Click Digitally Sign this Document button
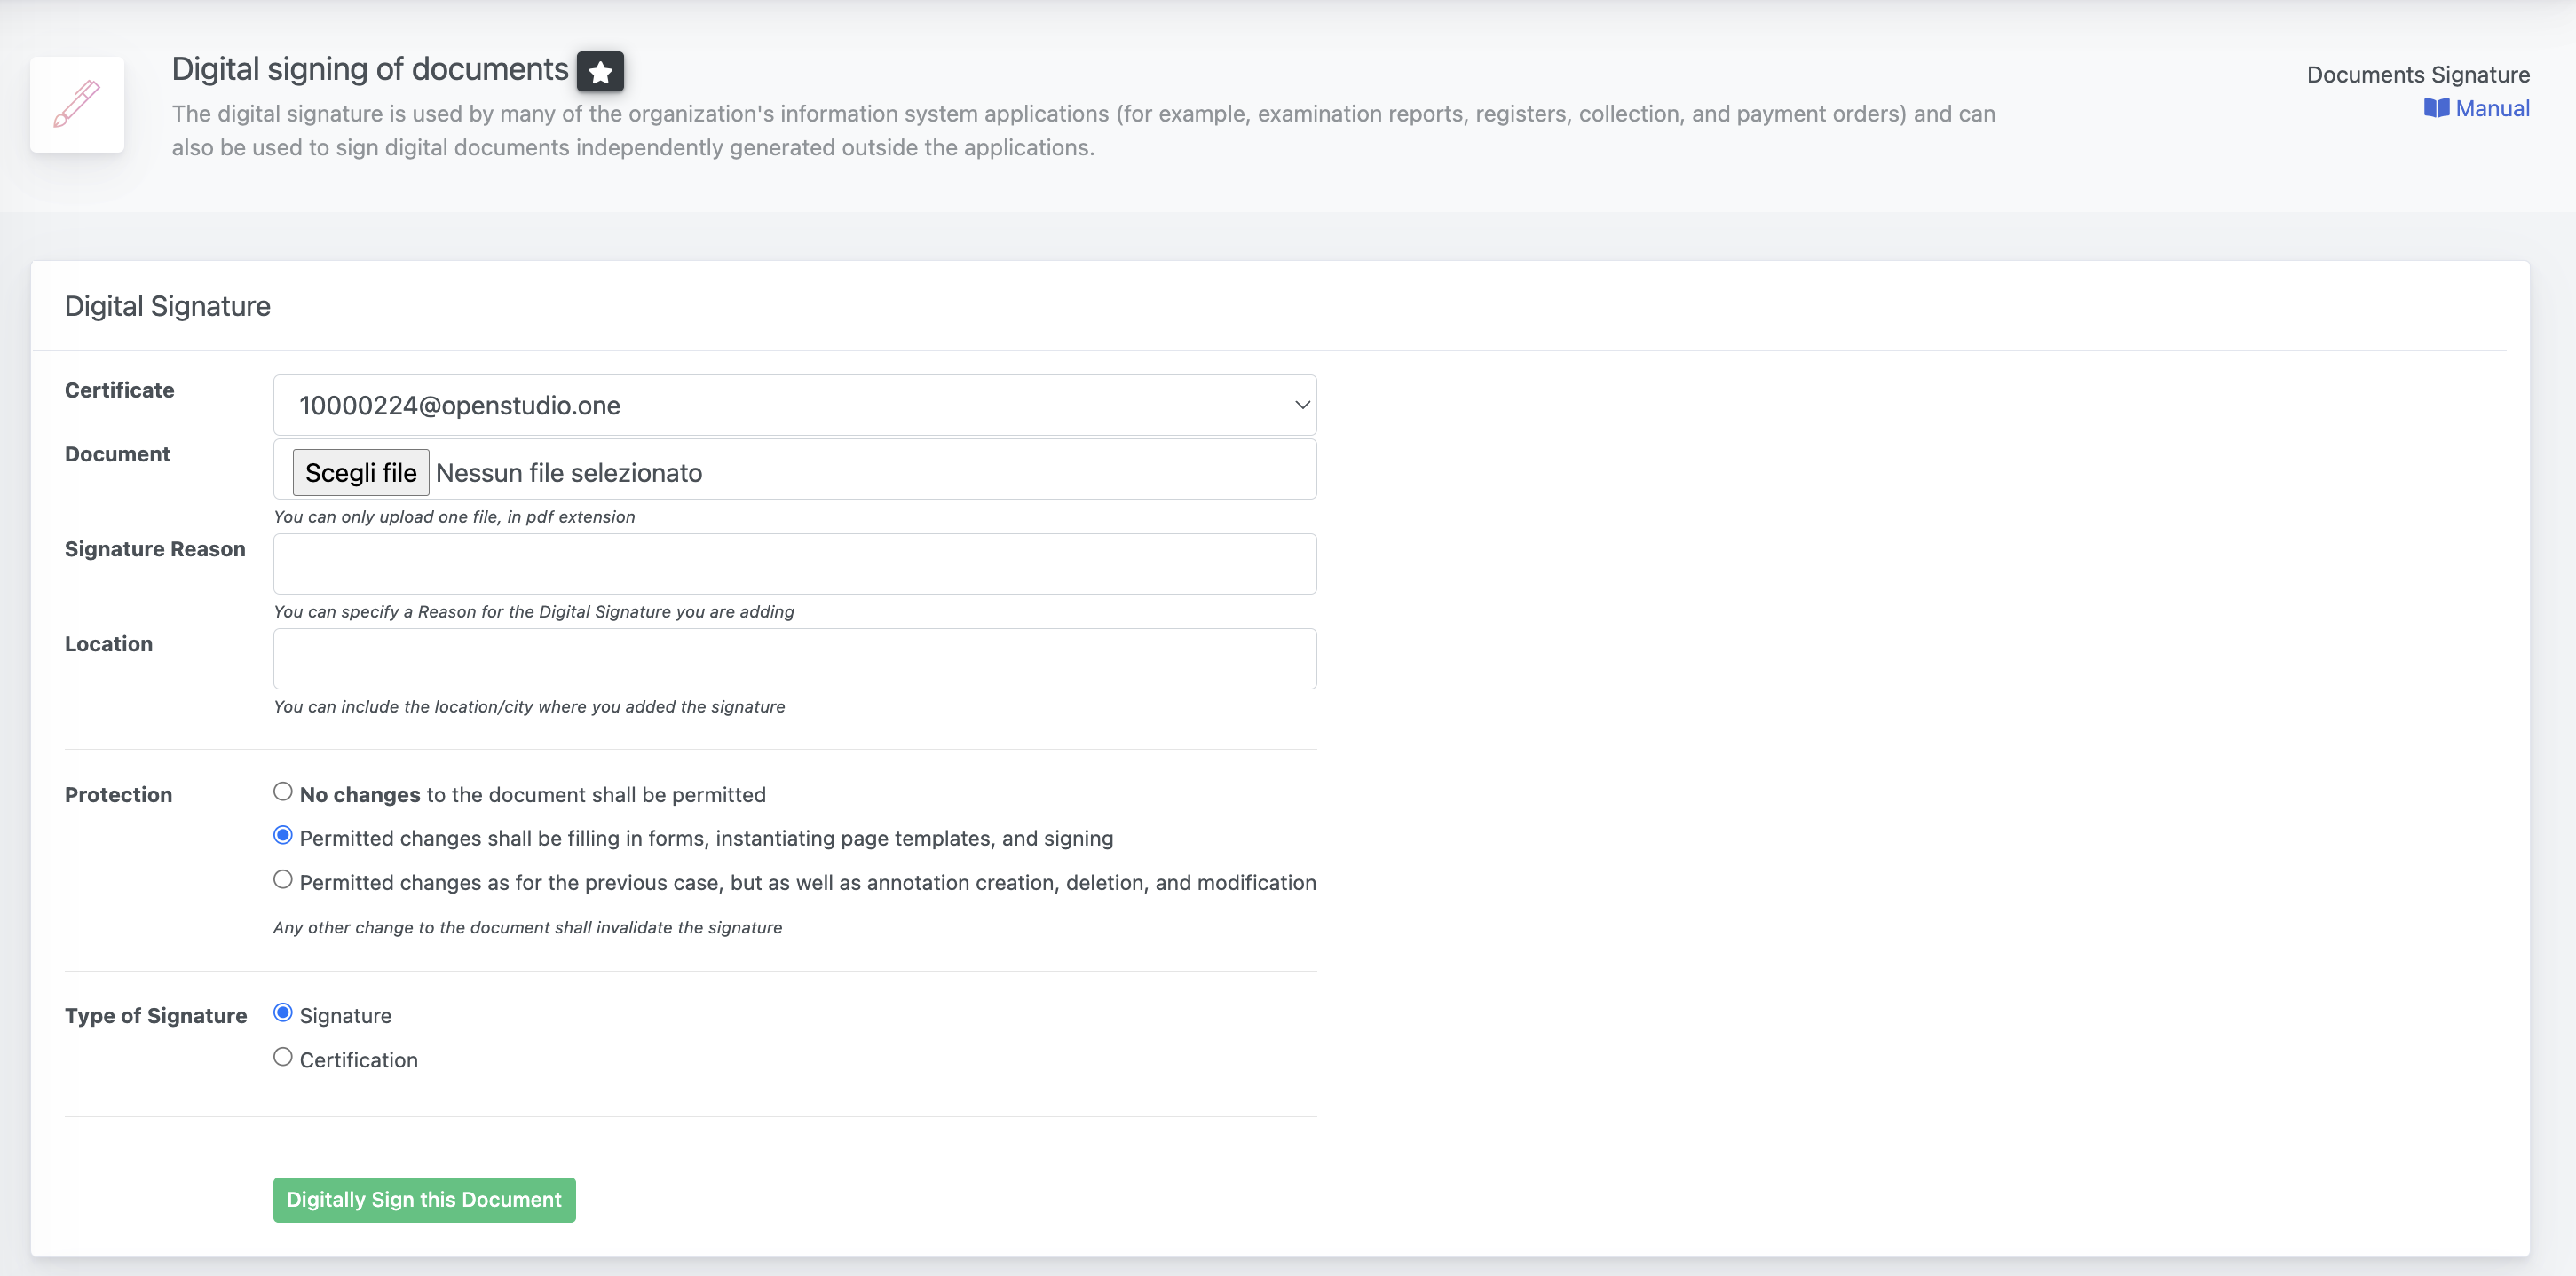This screenshot has height=1276, width=2576. pos(424,1200)
